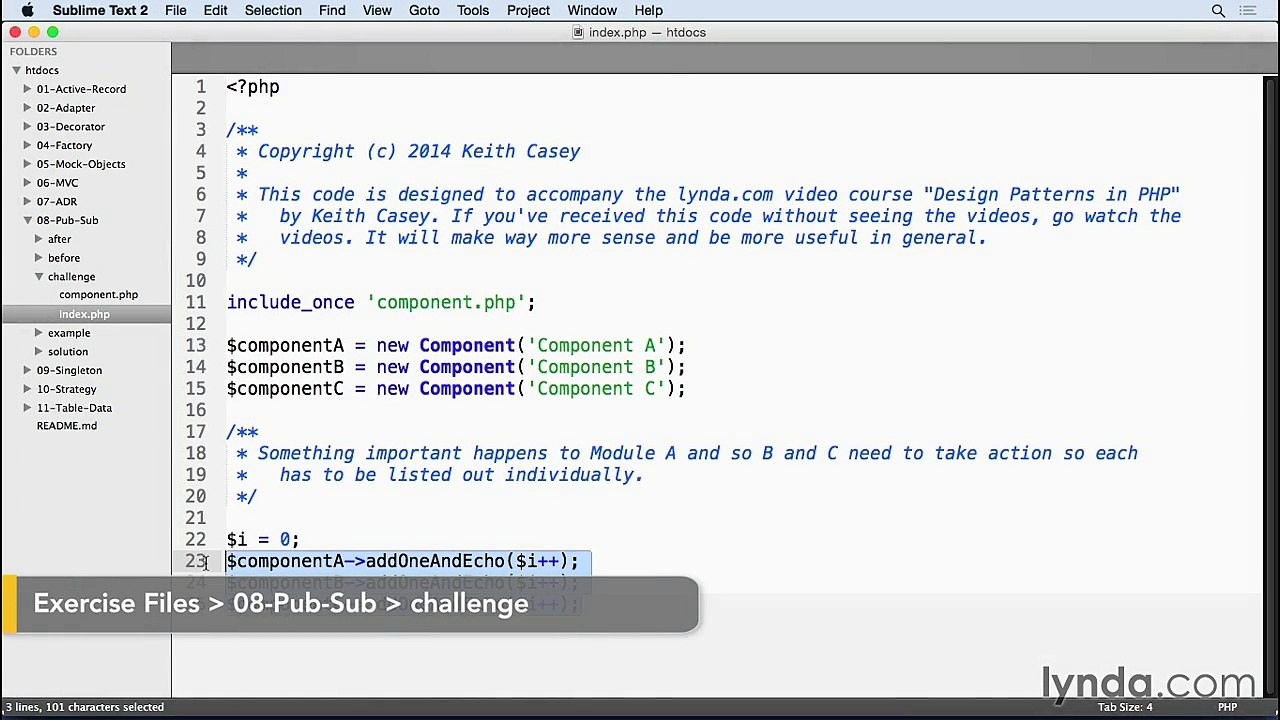The height and width of the screenshot is (720, 1280).
Task: Click the include_once 'component.php' line
Action: coord(381,303)
